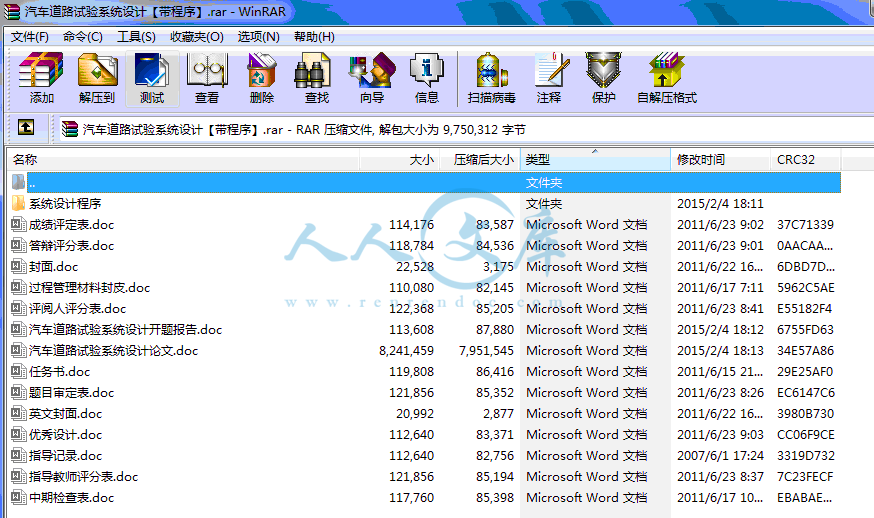The image size is (874, 518).
Task: Open the 收藏夹(O) menu
Action: point(197,37)
